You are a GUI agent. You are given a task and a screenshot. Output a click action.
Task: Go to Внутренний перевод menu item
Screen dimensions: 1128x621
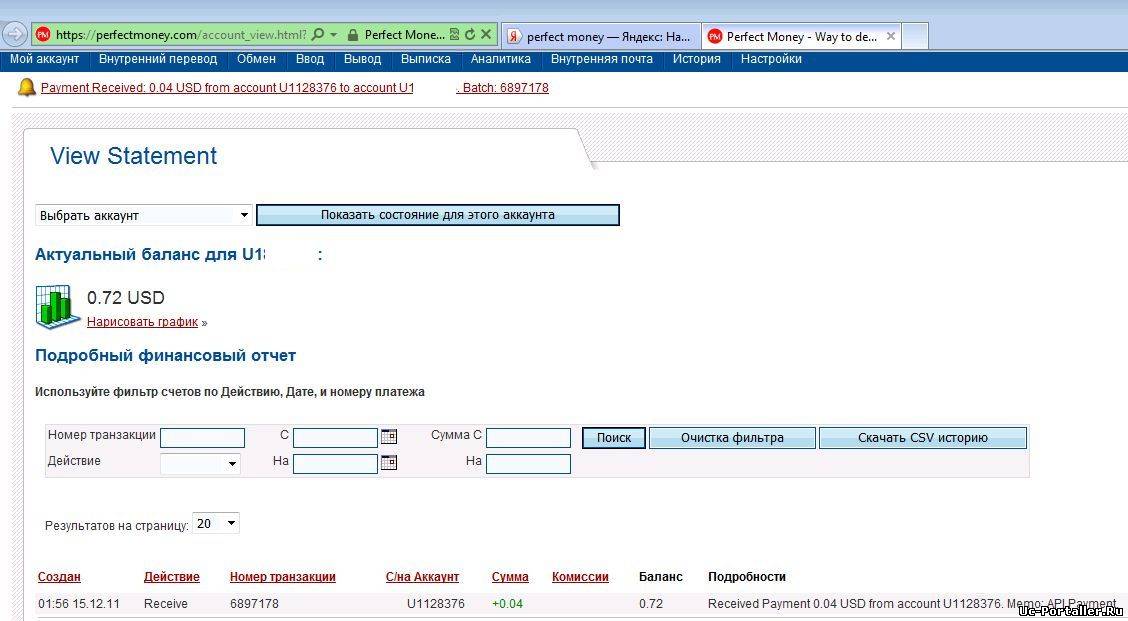pyautogui.click(x=158, y=59)
